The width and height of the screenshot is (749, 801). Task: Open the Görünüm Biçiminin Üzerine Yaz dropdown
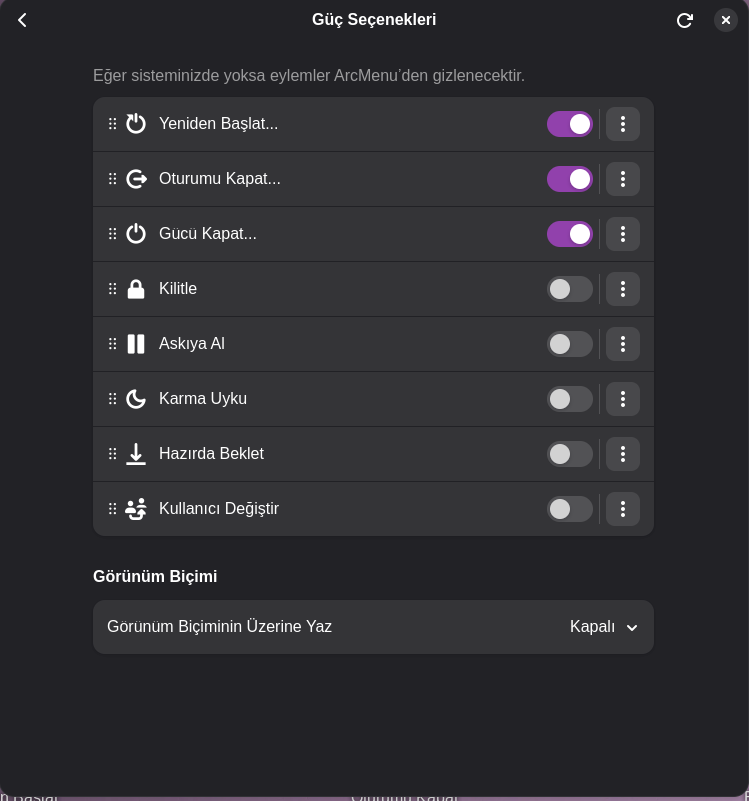[604, 627]
